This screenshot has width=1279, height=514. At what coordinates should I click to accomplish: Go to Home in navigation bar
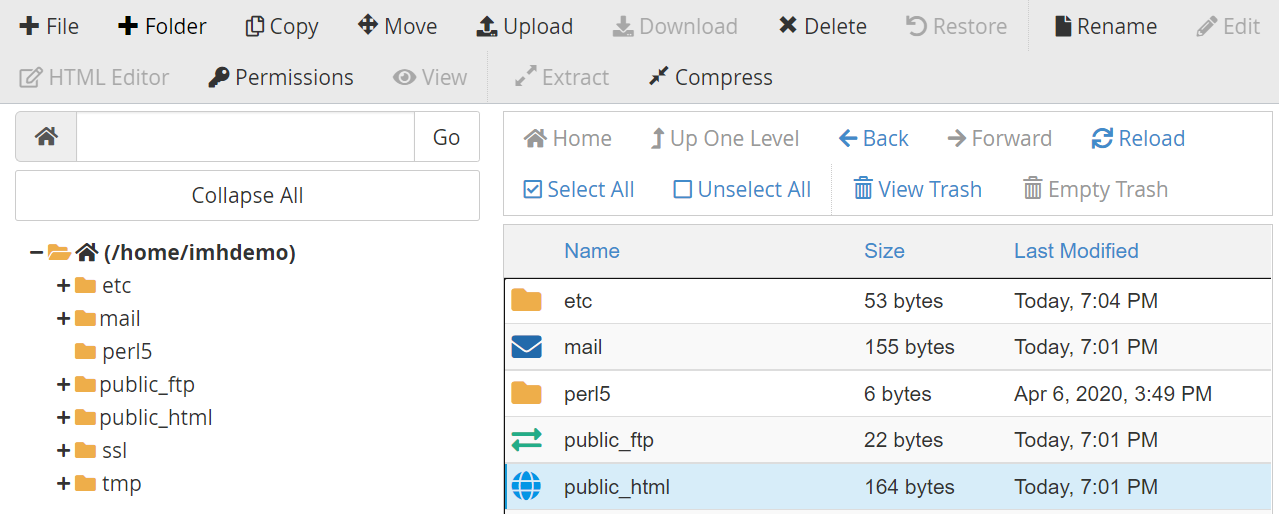(568, 138)
